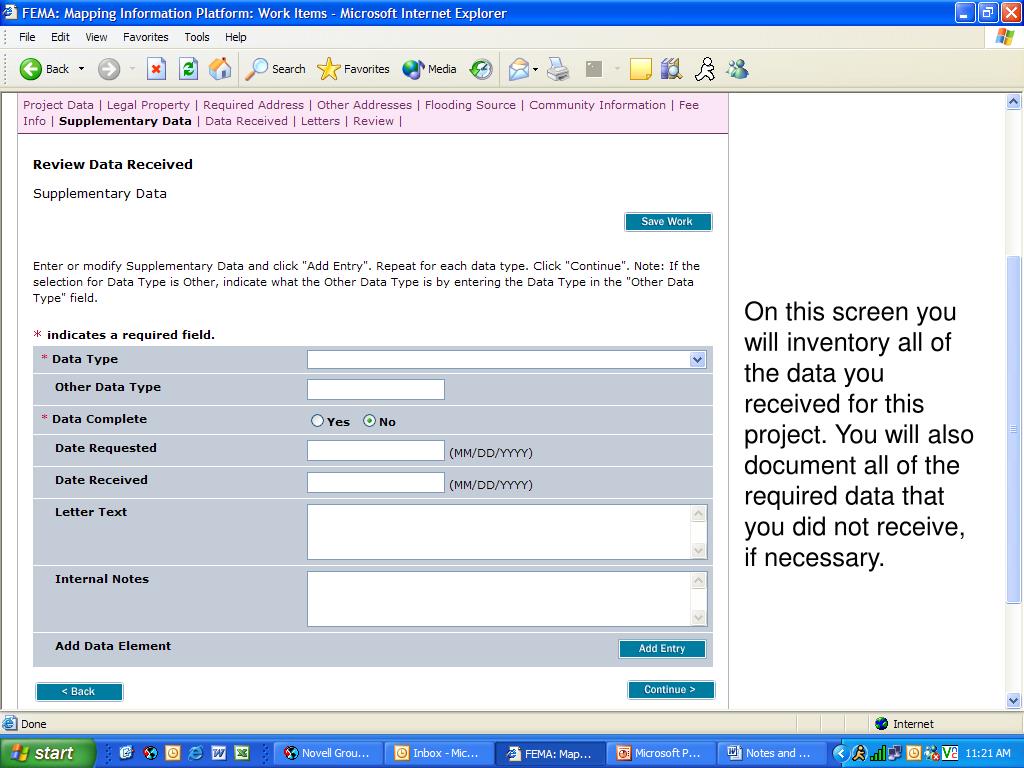Click the Save Work button
This screenshot has height=768, width=1024.
click(x=667, y=221)
